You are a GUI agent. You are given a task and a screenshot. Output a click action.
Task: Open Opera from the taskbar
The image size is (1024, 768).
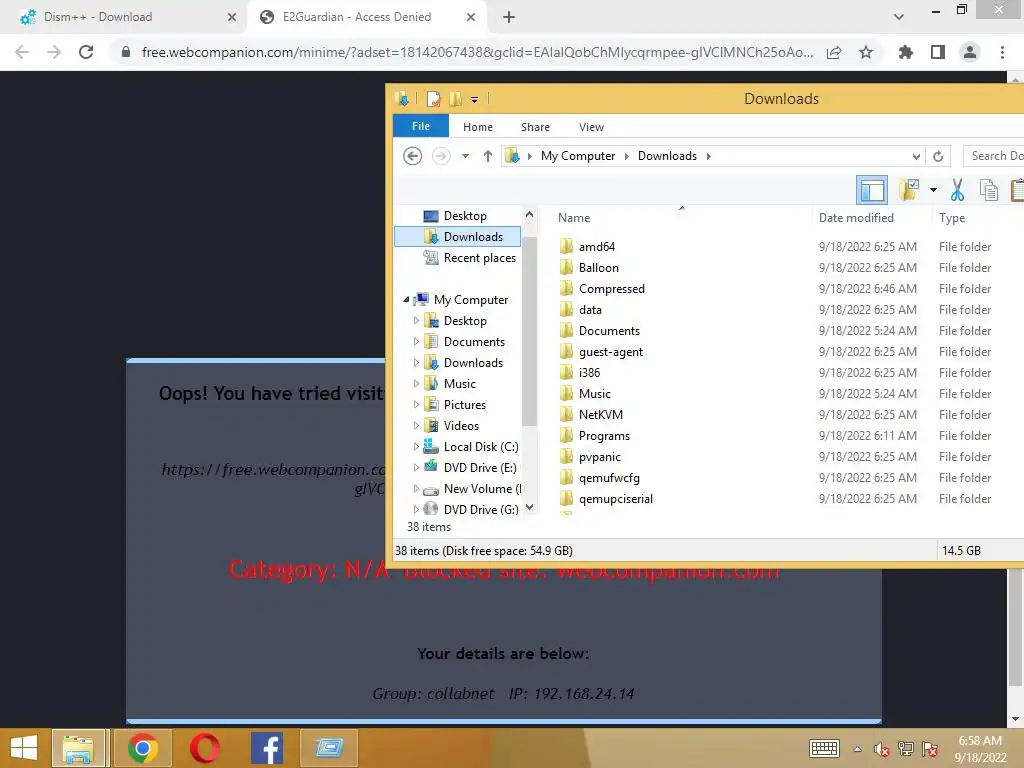click(205, 748)
